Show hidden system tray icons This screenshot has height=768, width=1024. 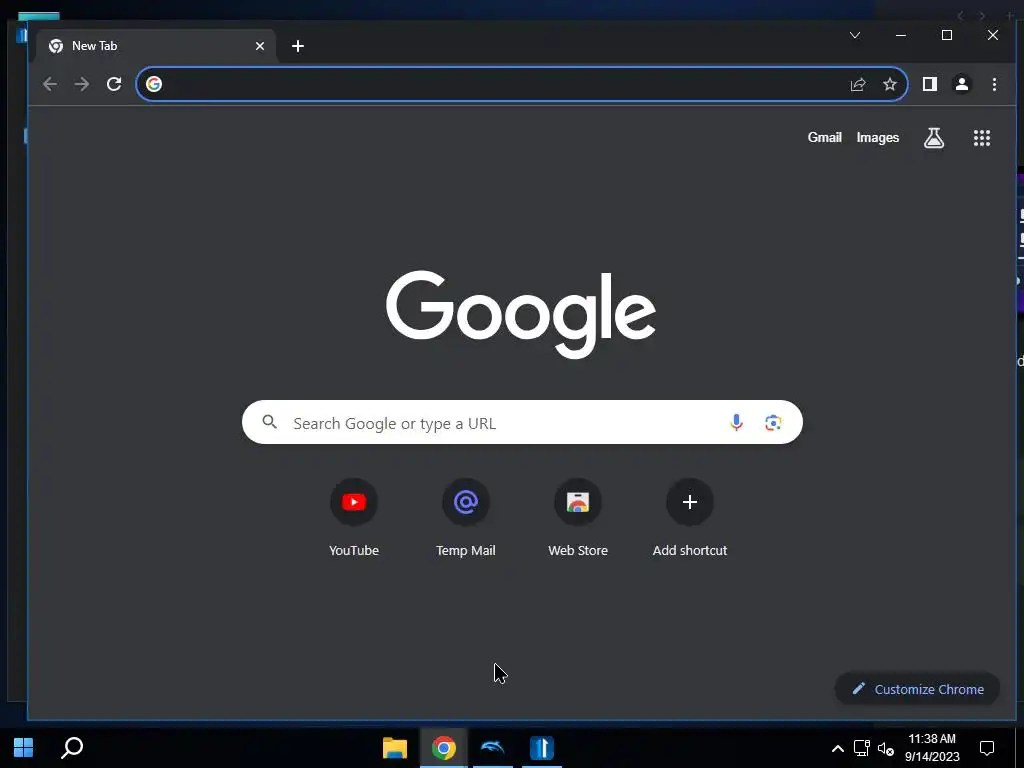click(837, 748)
